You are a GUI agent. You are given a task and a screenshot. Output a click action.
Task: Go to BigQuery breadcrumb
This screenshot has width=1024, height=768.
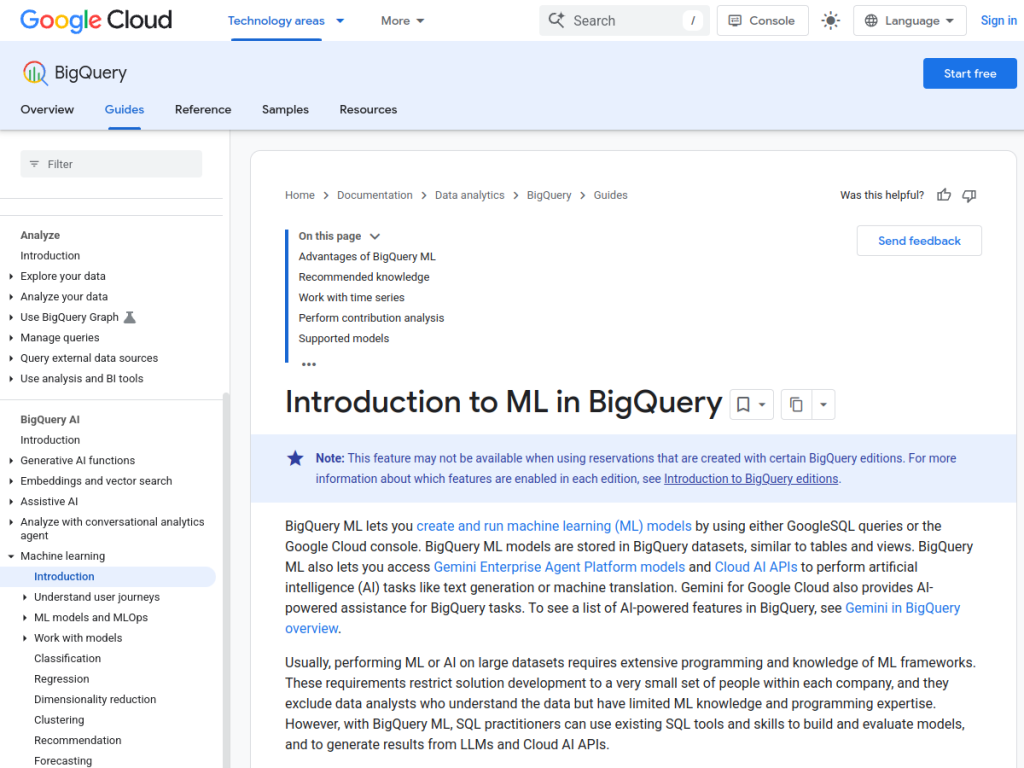(x=549, y=195)
